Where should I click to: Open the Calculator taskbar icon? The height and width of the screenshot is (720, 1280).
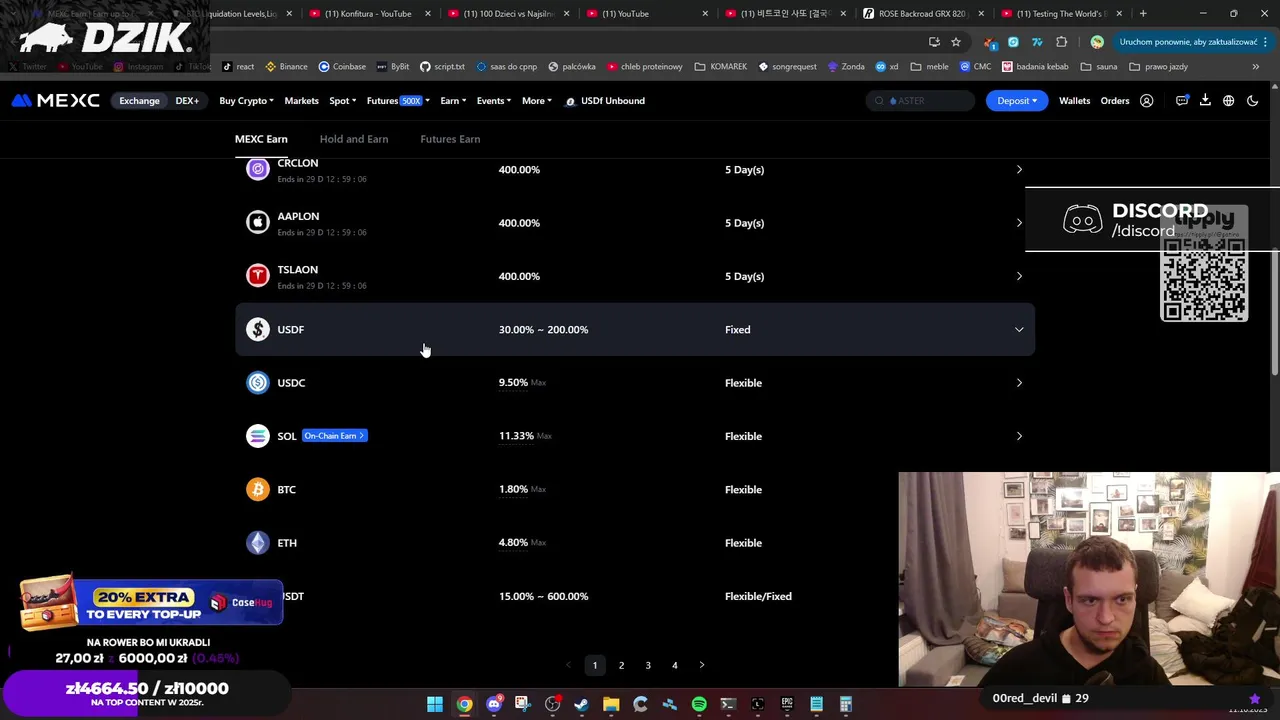846,704
